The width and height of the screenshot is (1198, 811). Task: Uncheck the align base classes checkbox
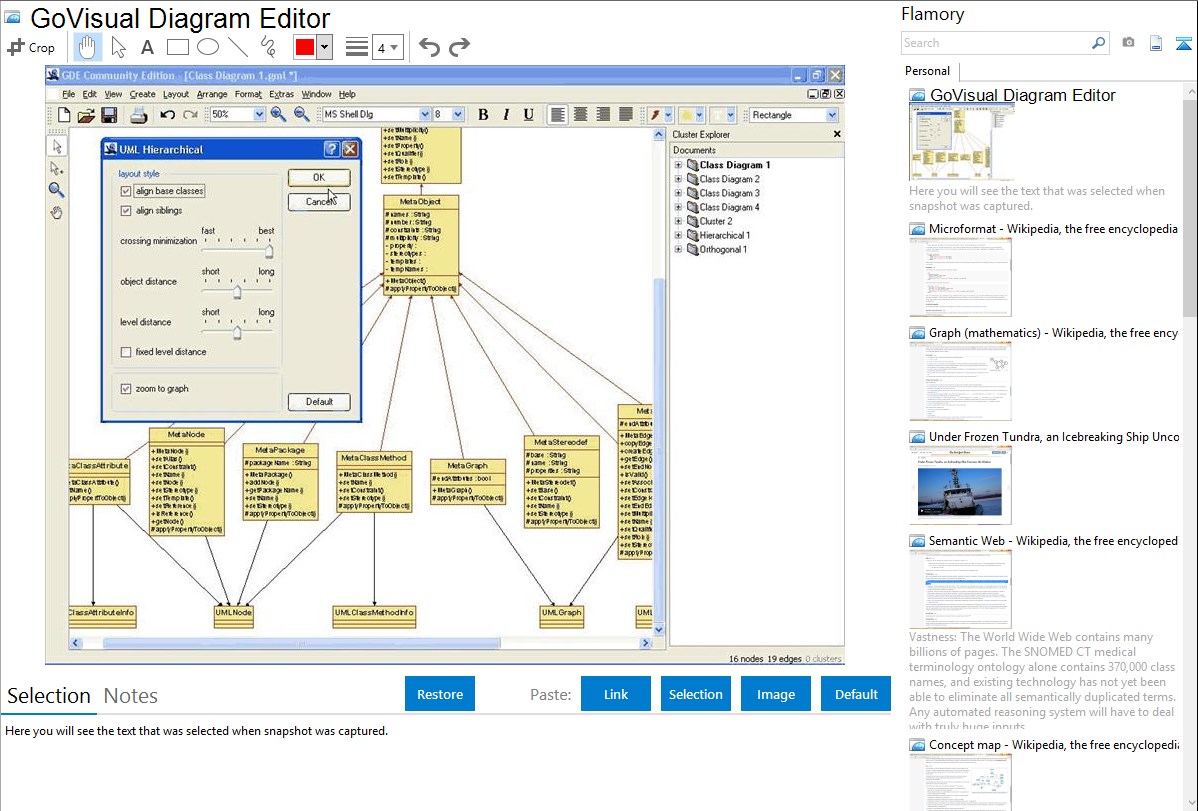point(126,191)
